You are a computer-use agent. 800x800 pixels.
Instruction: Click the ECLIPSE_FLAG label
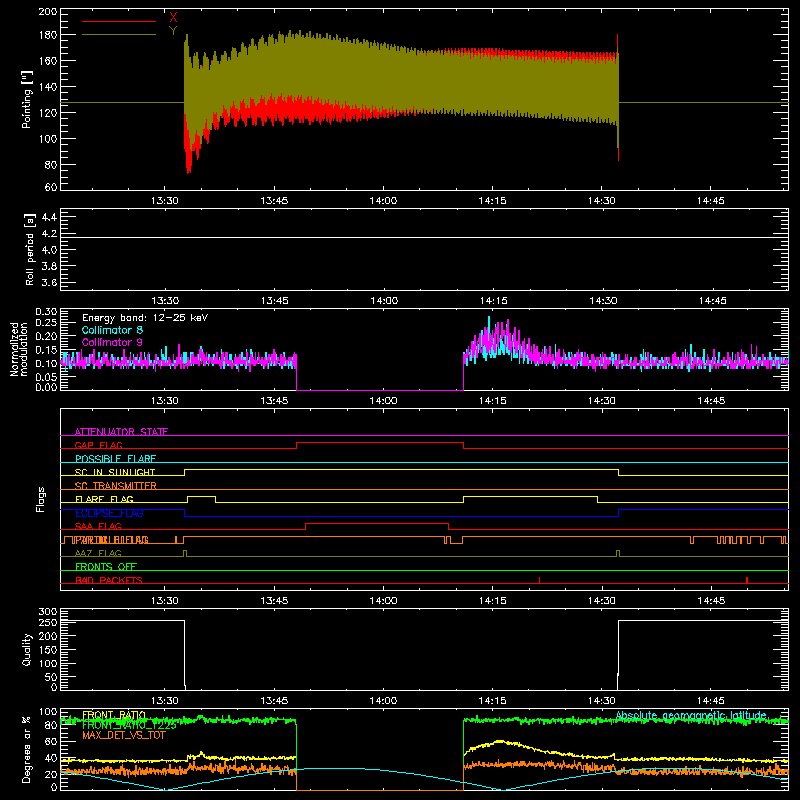coord(109,513)
